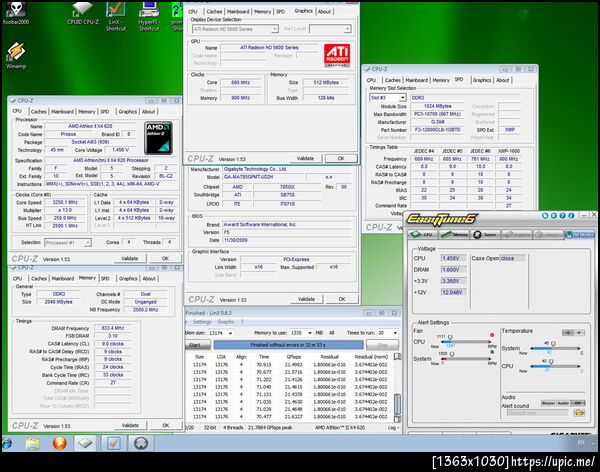The image size is (600, 472).
Task: Click the second round blue icon in EasyTune6 header
Action: point(553,216)
